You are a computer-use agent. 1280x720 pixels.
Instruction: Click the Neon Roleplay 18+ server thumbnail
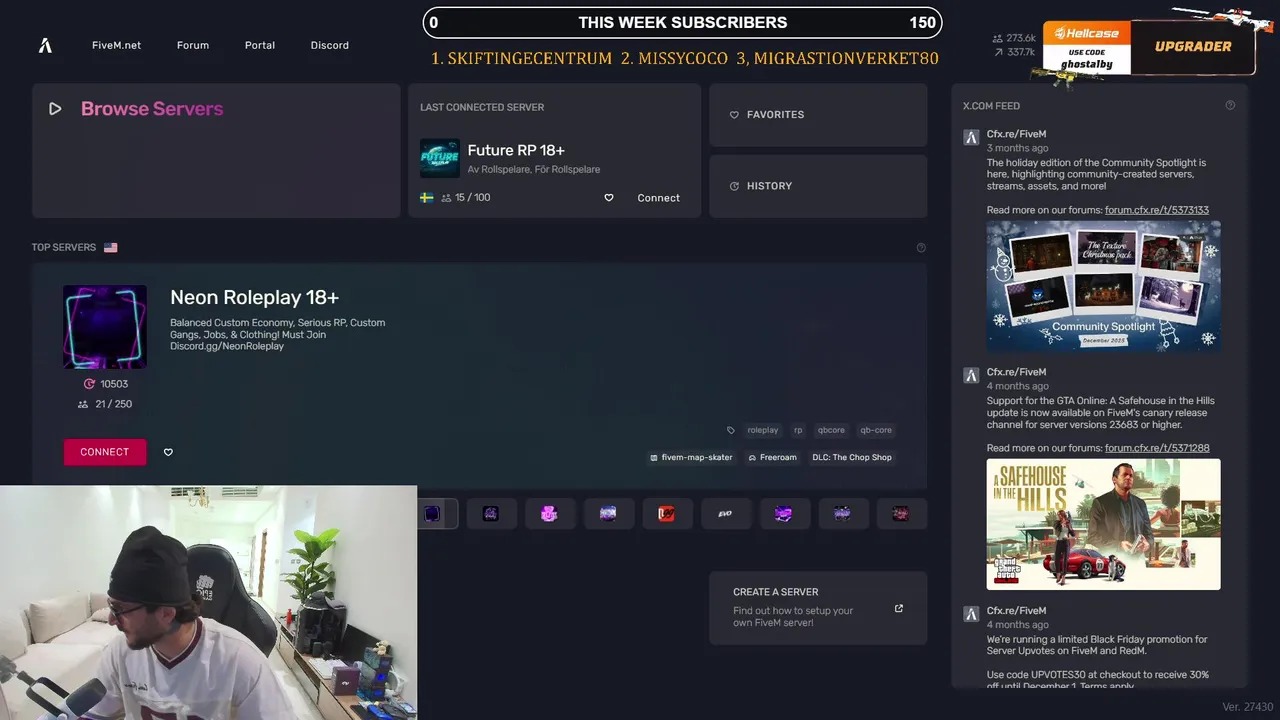(105, 327)
